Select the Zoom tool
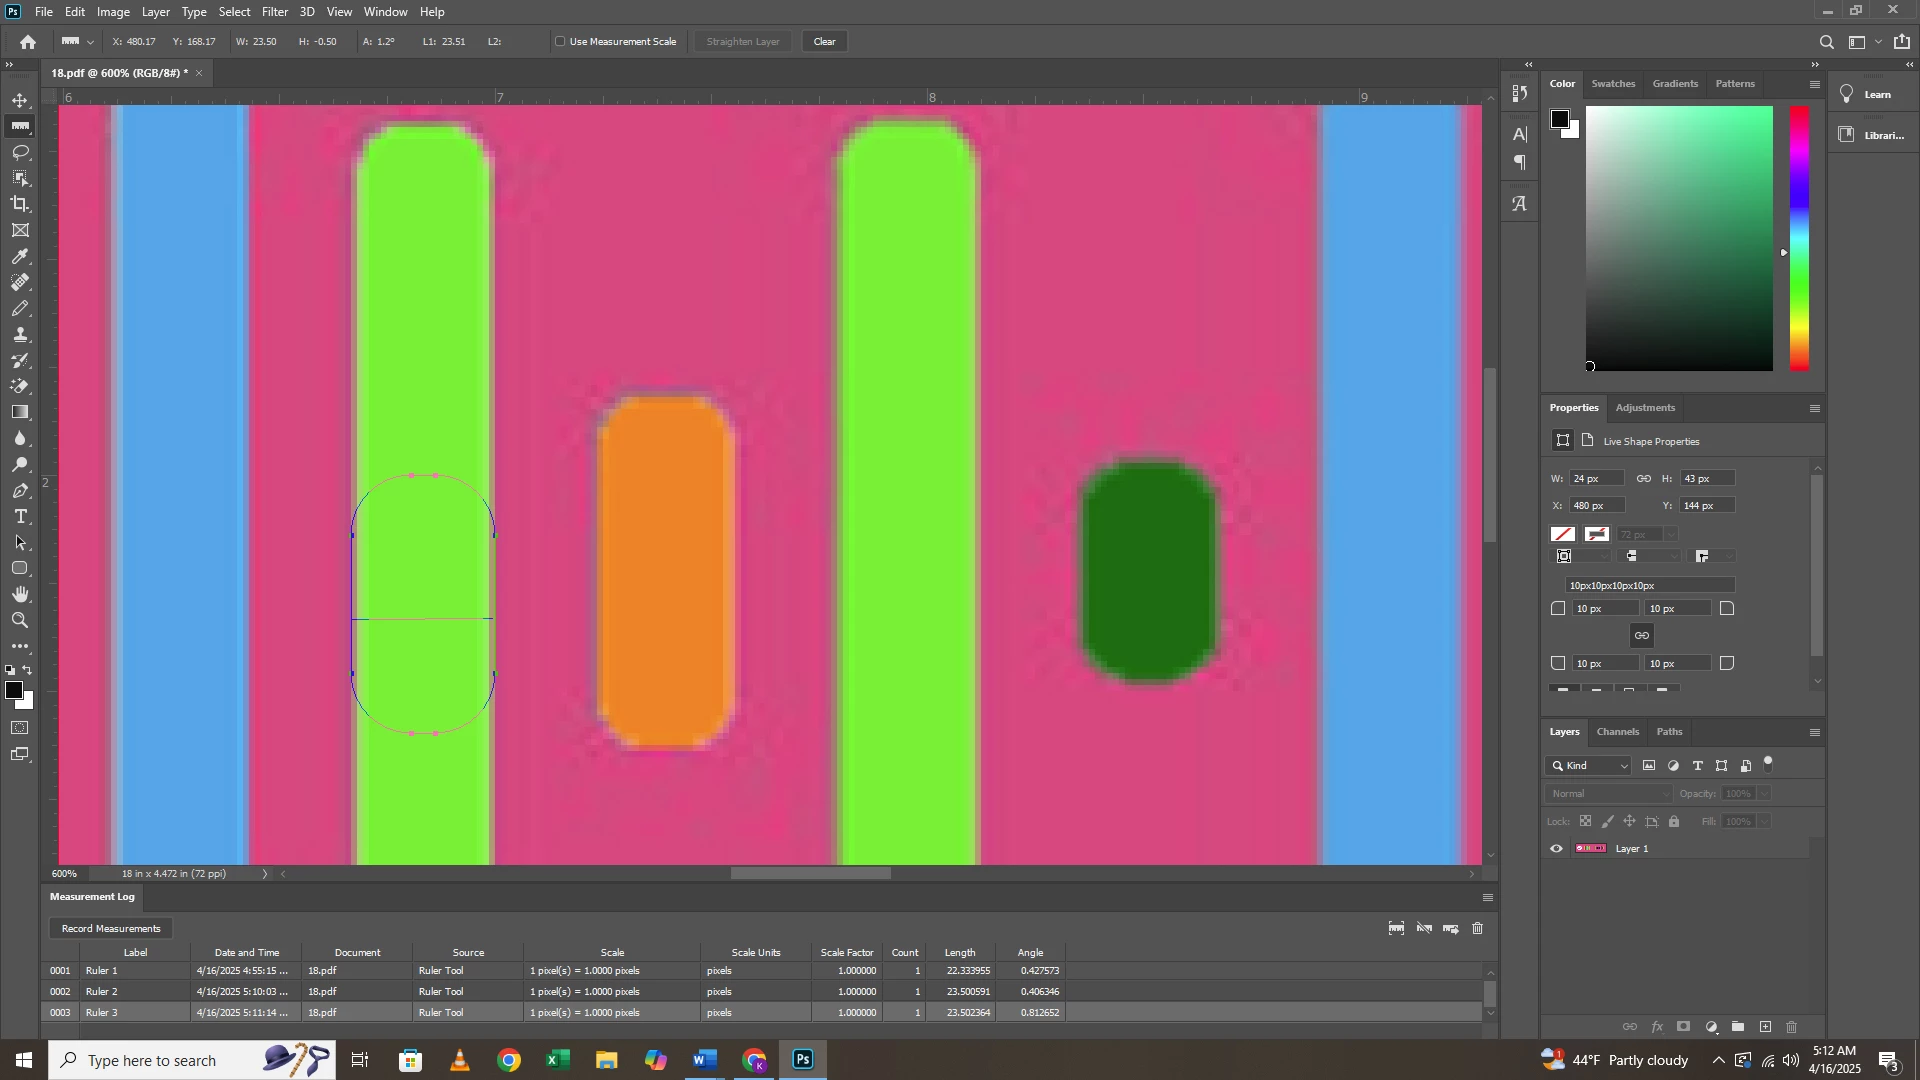This screenshot has width=1920, height=1080. tap(20, 621)
